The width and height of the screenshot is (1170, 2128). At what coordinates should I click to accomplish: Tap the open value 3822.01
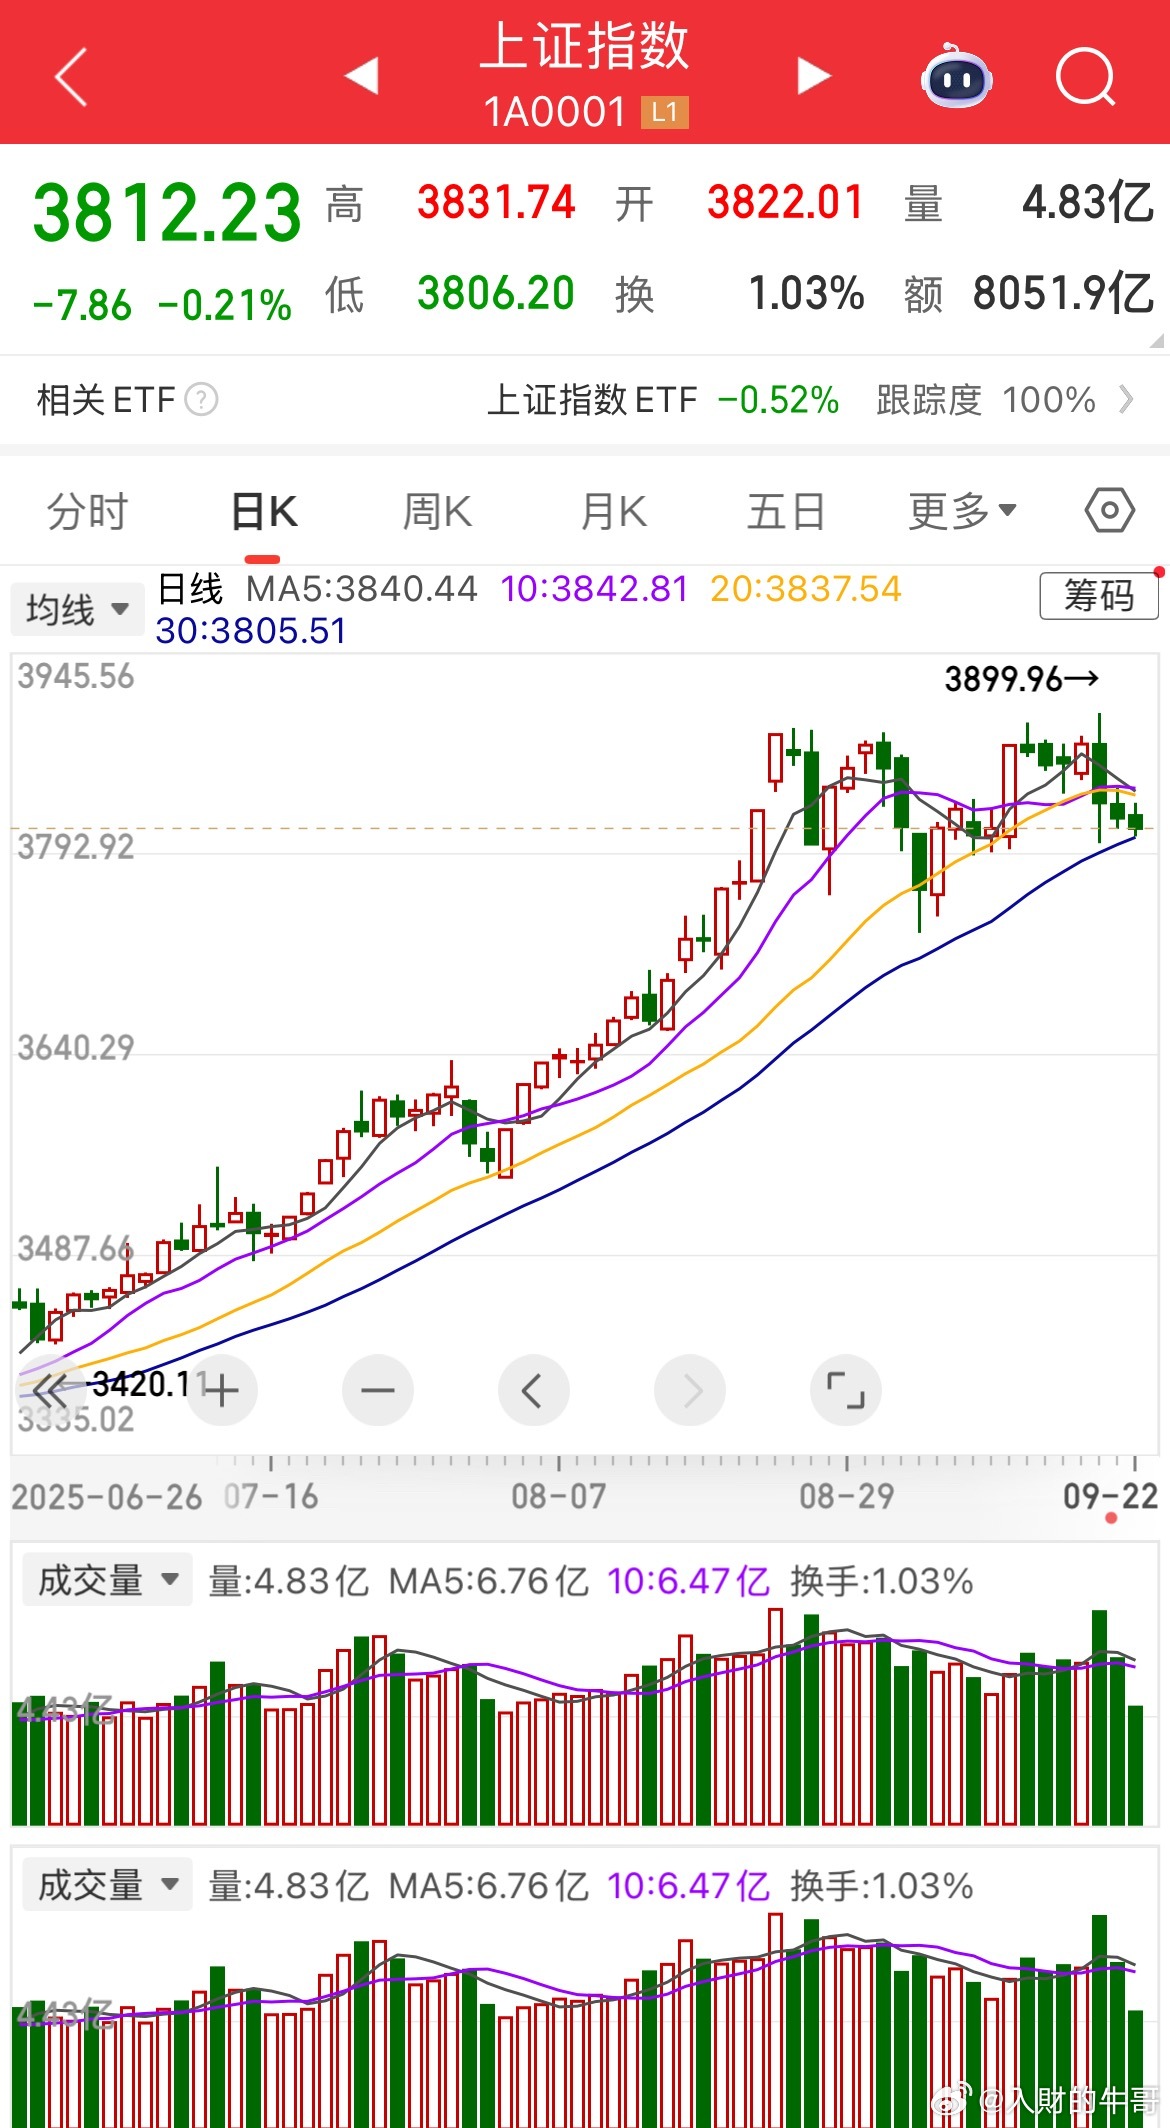[785, 203]
